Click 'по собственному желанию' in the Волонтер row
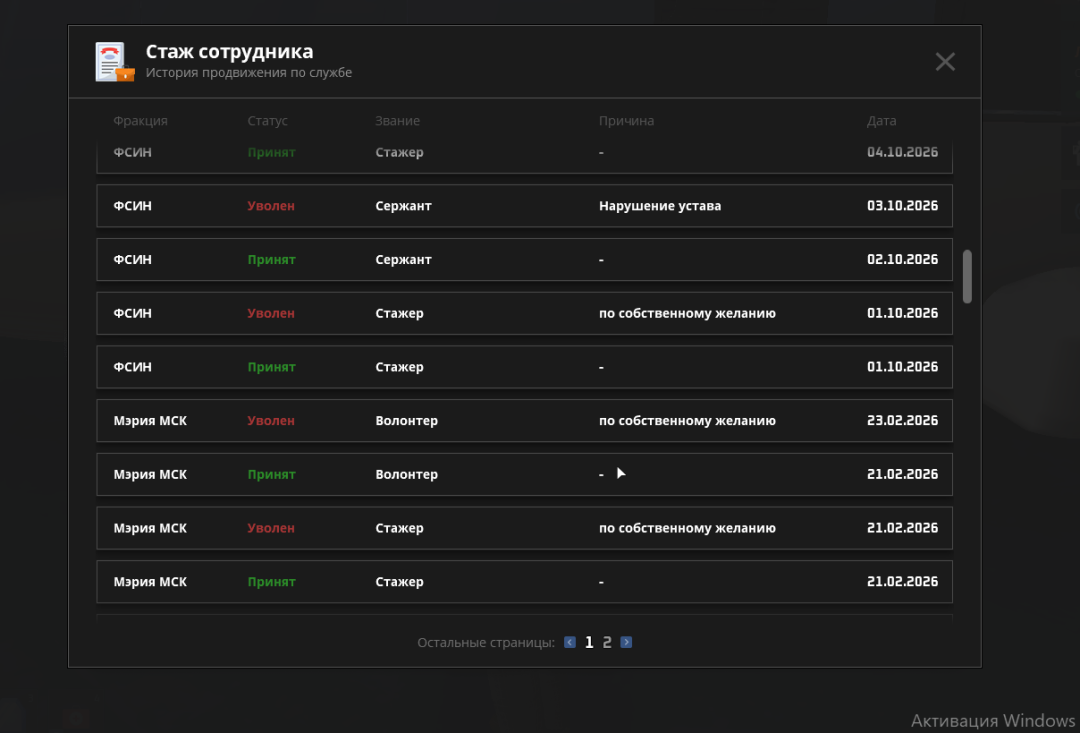1080x733 pixels. tap(687, 421)
